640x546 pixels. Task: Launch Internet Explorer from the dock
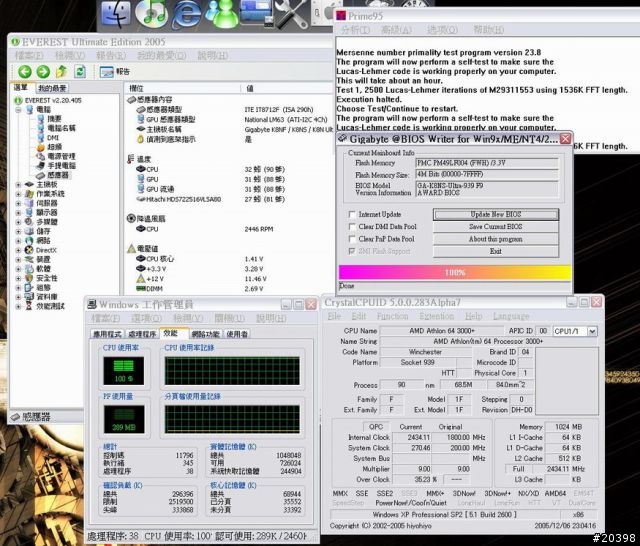tap(186, 14)
